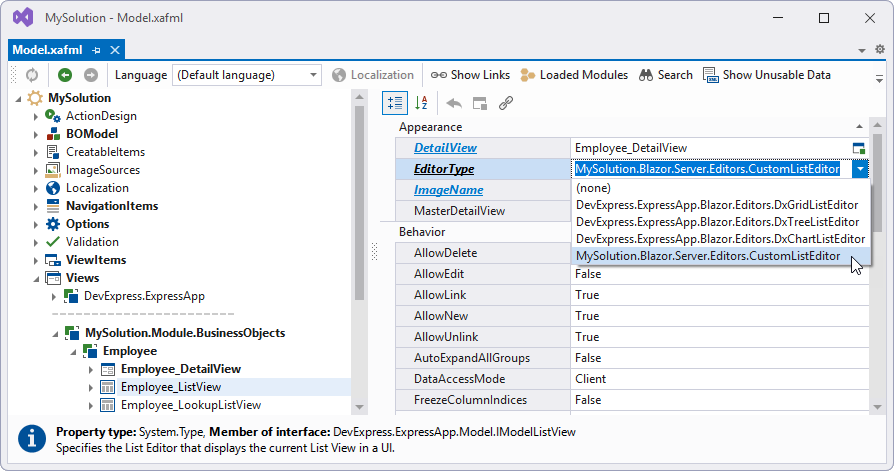Viewport: 894px width, 471px height.
Task: Click the toolbar drag grip handle
Action: 15,75
